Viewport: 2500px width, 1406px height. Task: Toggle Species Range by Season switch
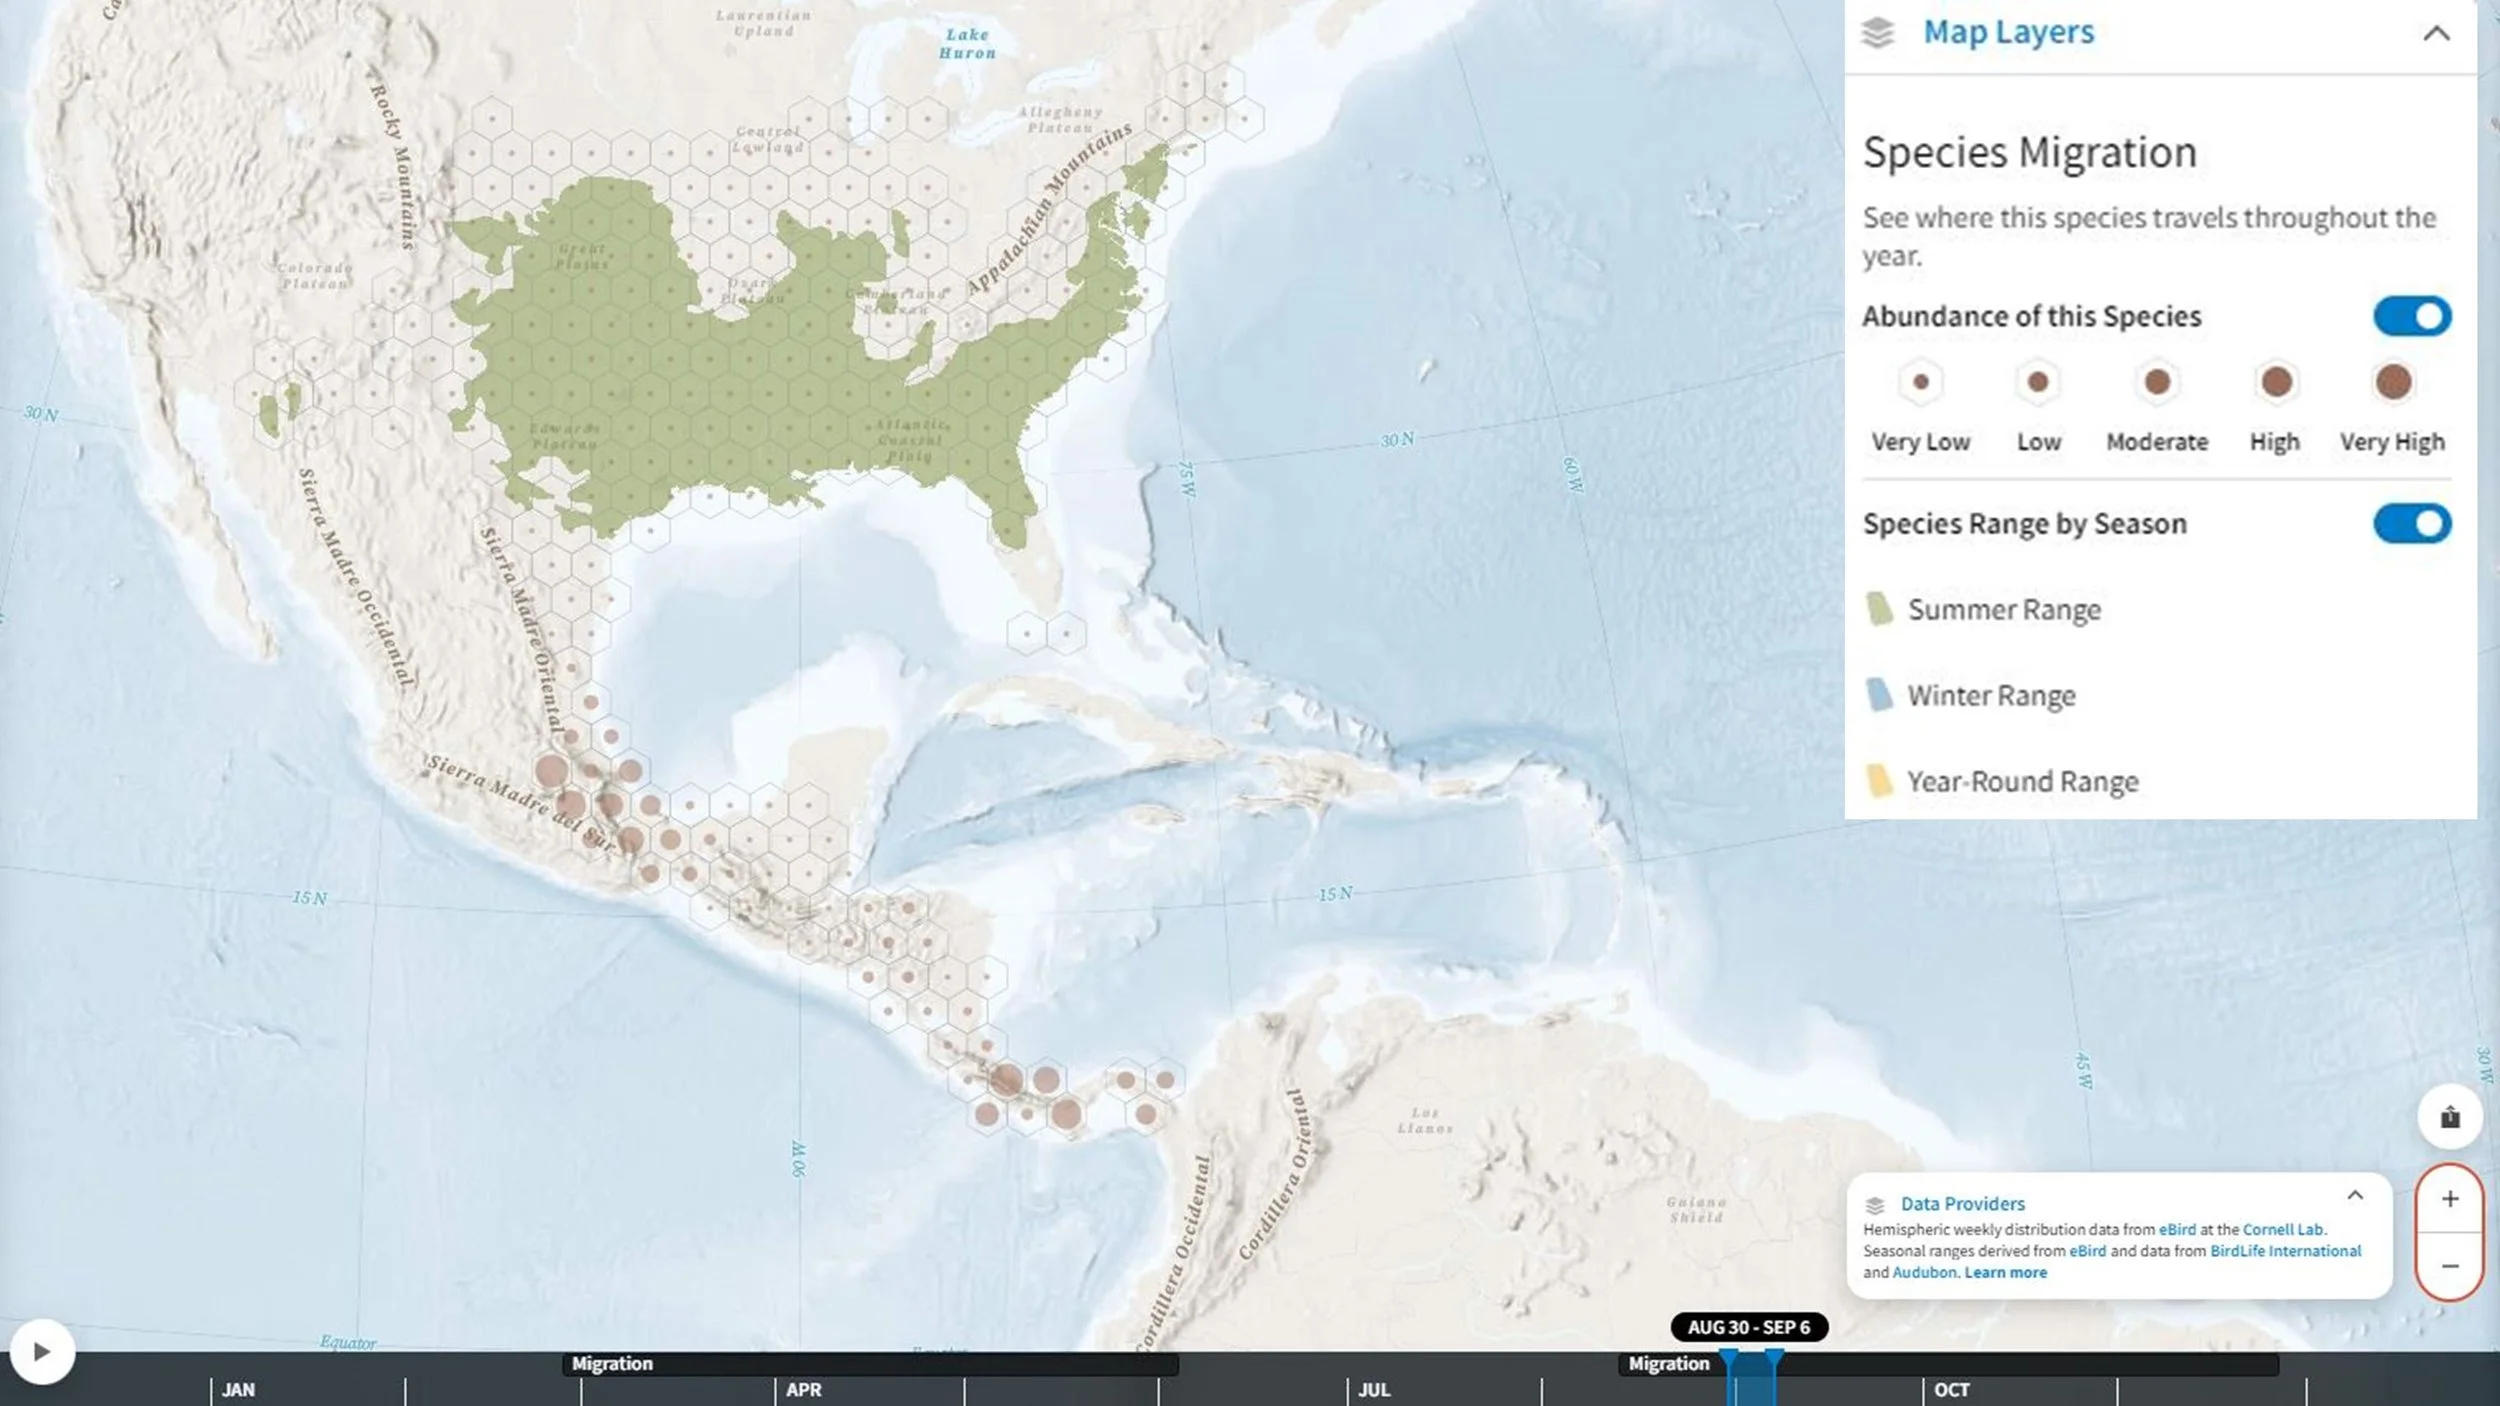(2411, 524)
